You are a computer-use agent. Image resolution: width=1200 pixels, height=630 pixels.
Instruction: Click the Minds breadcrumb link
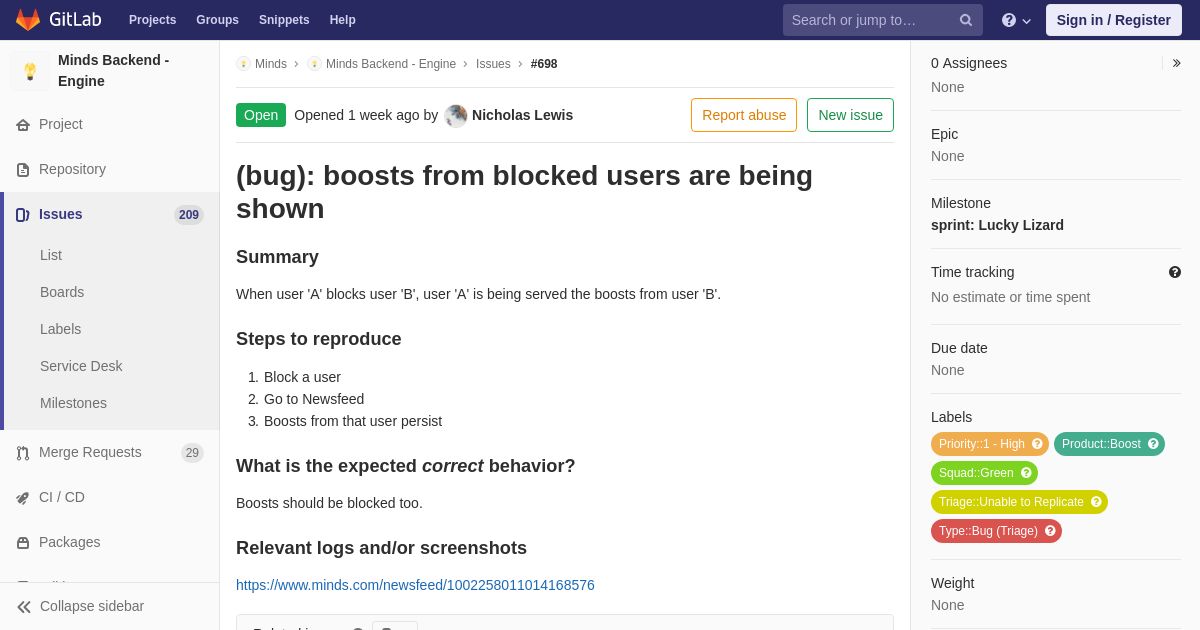click(271, 64)
